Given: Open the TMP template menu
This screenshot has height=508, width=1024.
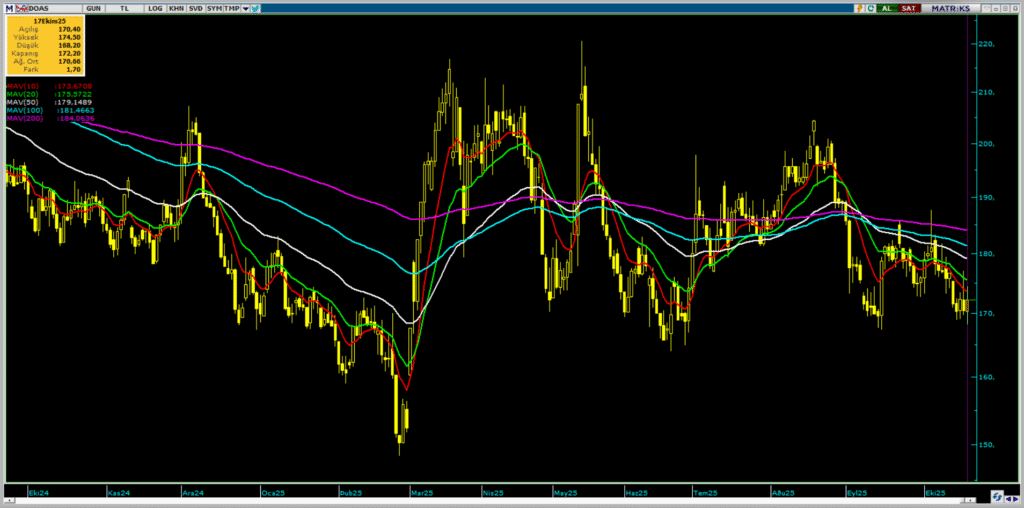Looking at the screenshot, I should click(231, 8).
